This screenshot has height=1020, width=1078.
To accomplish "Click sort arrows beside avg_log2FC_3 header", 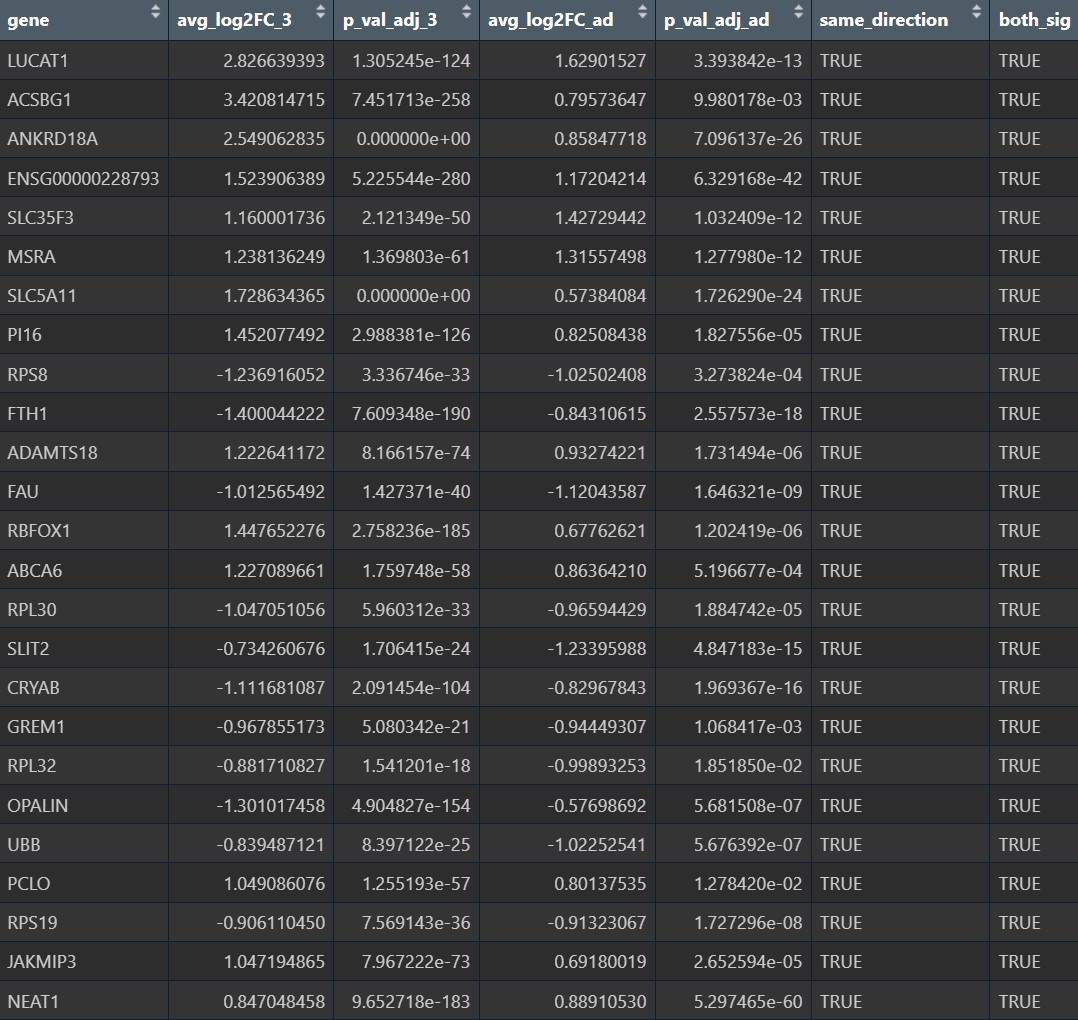I will (x=320, y=13).
